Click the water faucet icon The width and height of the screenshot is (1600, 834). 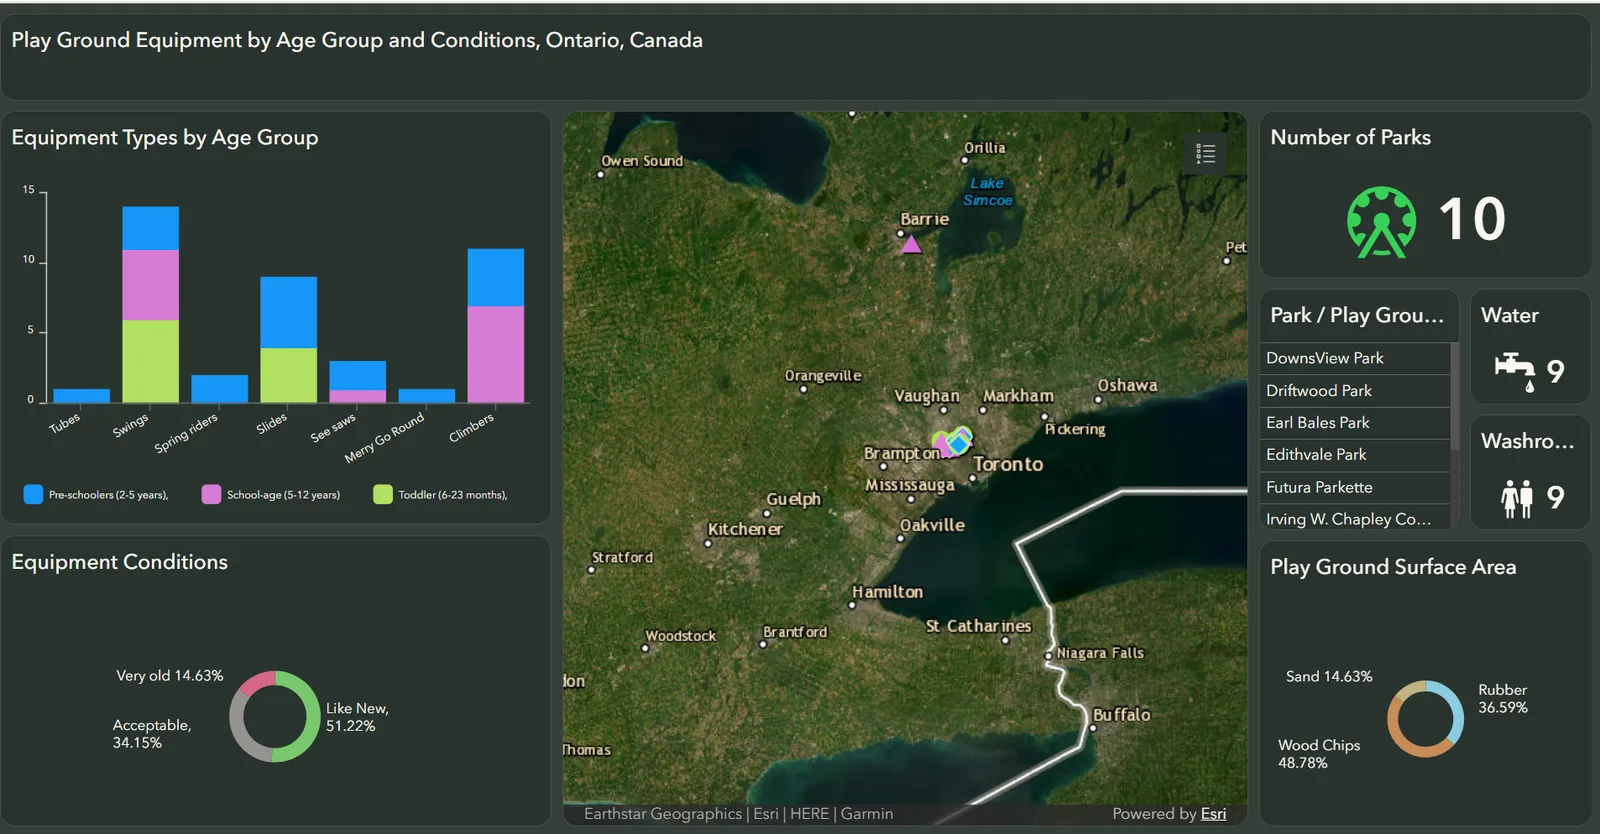[1515, 372]
